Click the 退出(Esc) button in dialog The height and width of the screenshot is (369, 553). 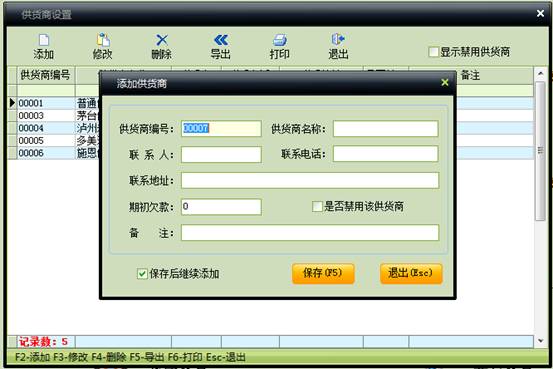pyautogui.click(x=411, y=273)
